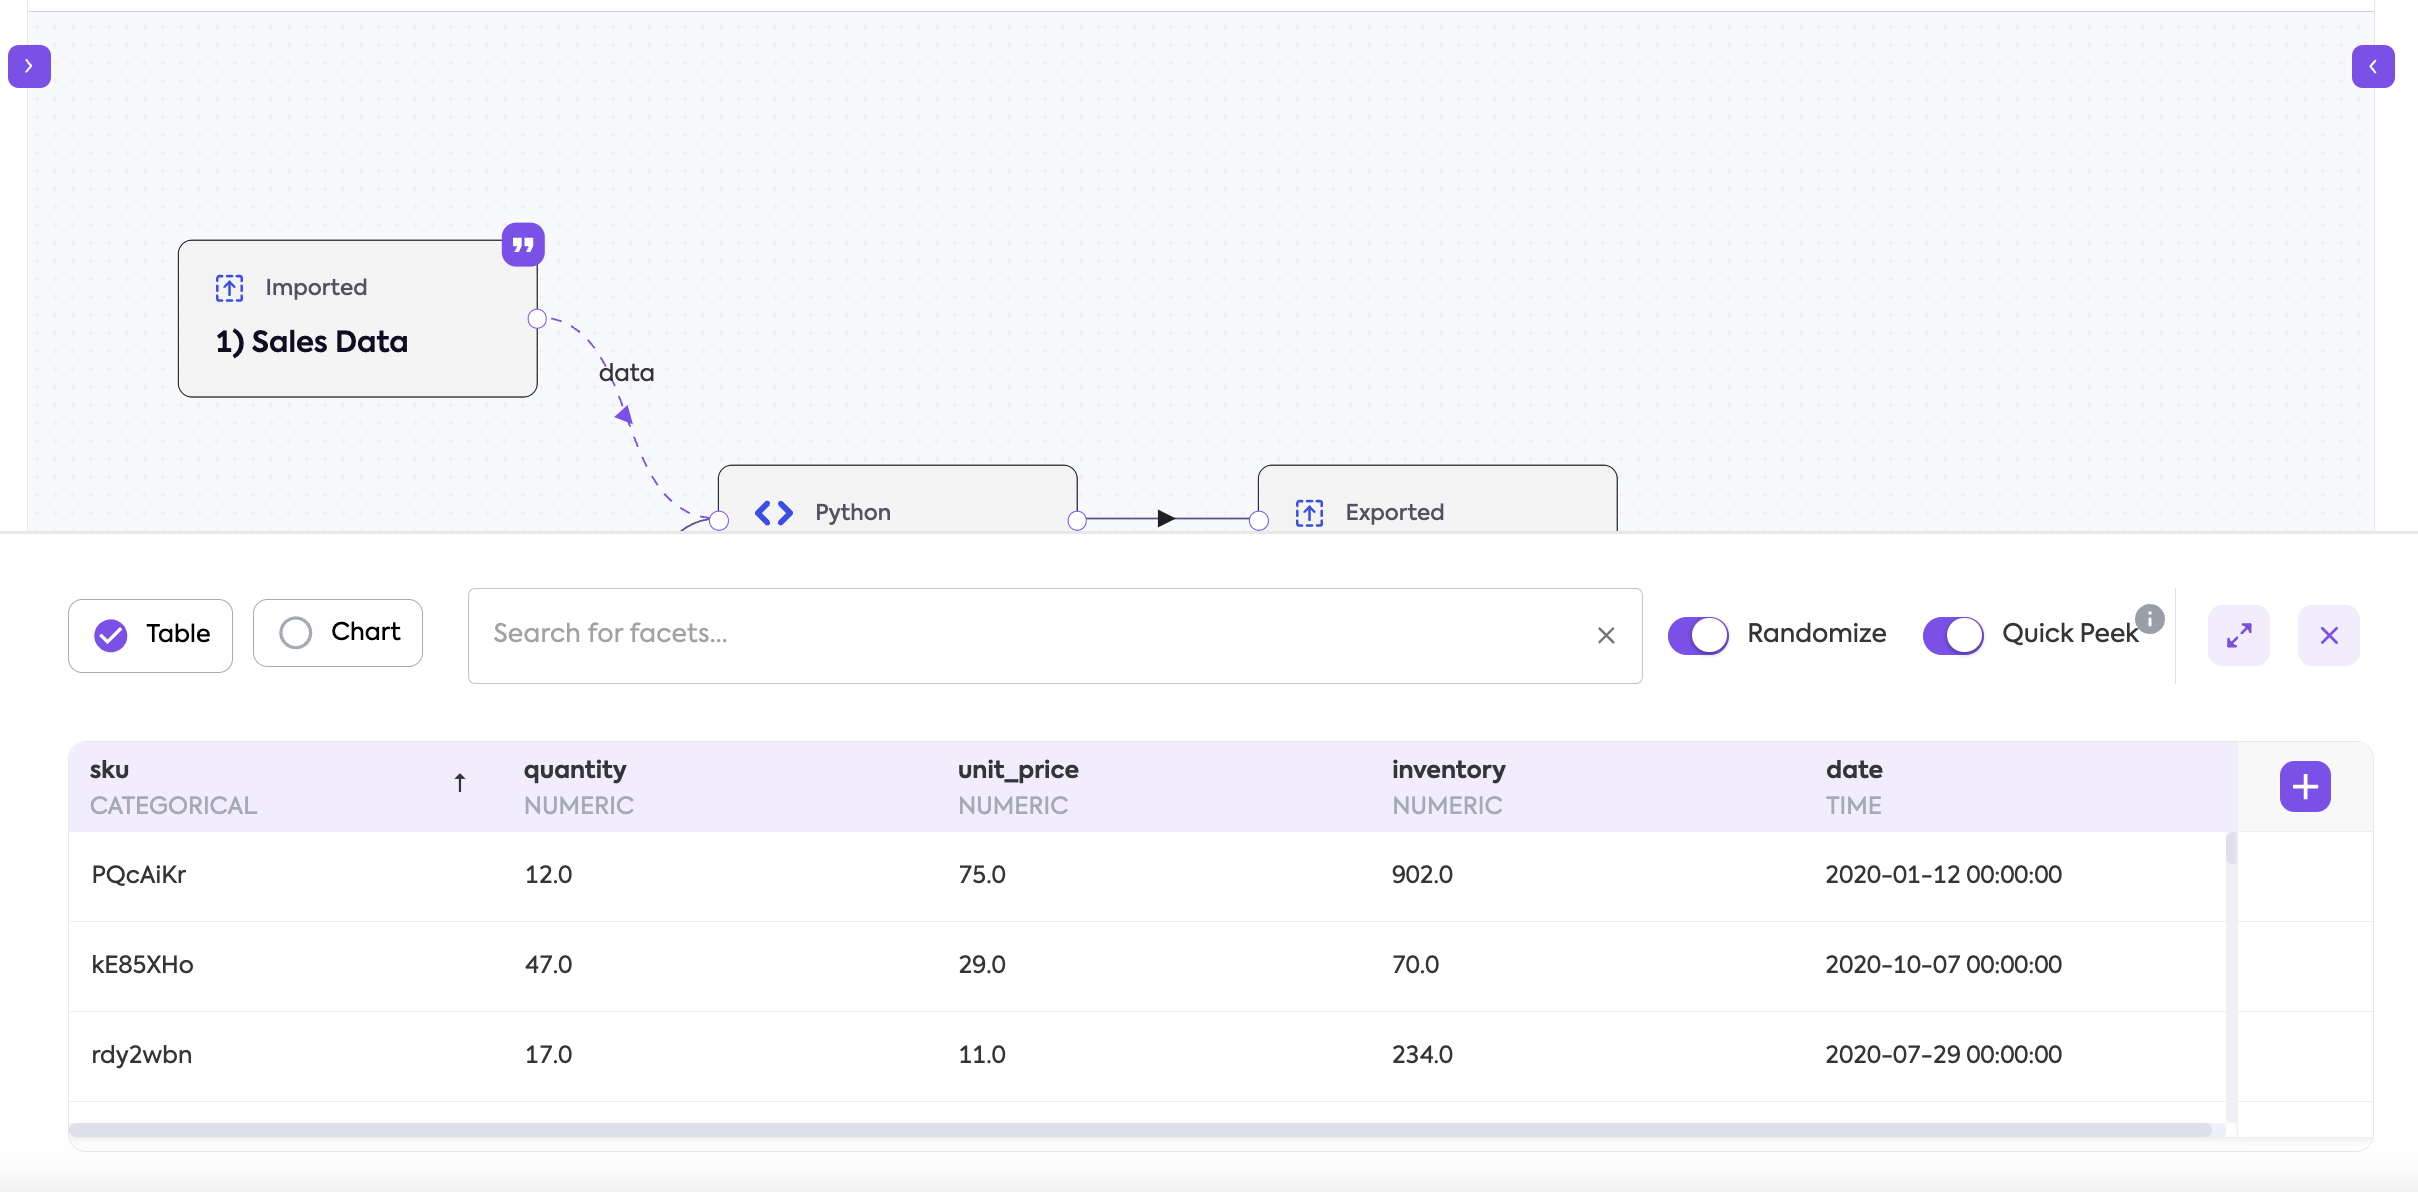Click the quantity column header
The image size is (2418, 1192).
coord(576,770)
